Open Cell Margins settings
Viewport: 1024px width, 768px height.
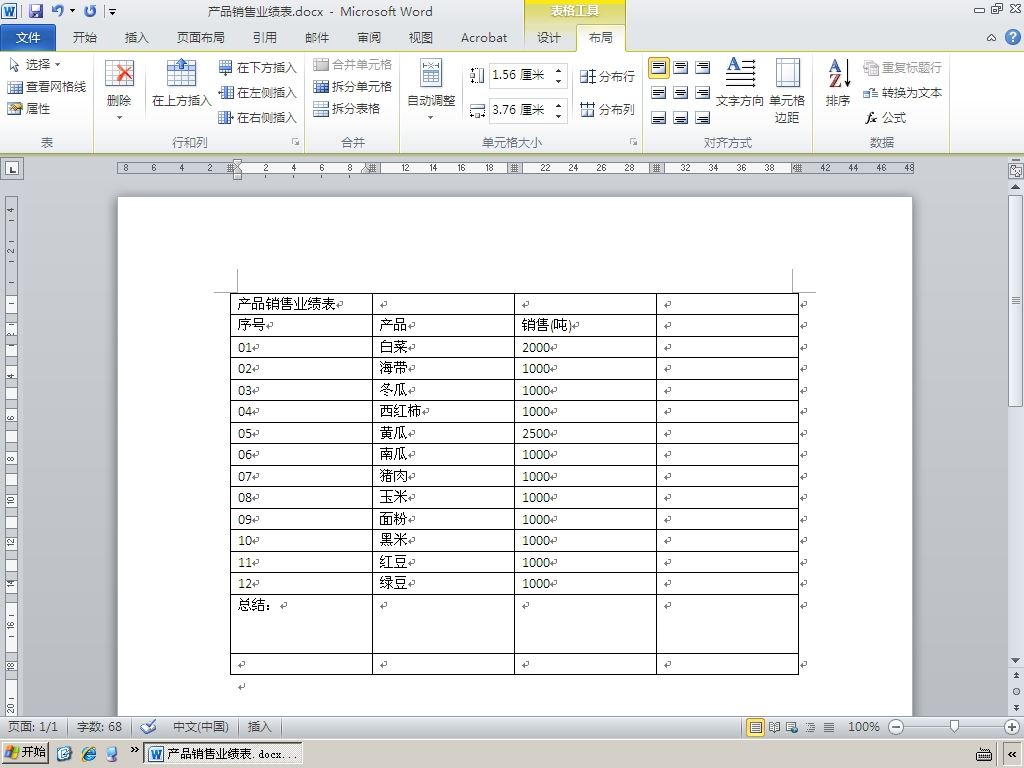787,91
